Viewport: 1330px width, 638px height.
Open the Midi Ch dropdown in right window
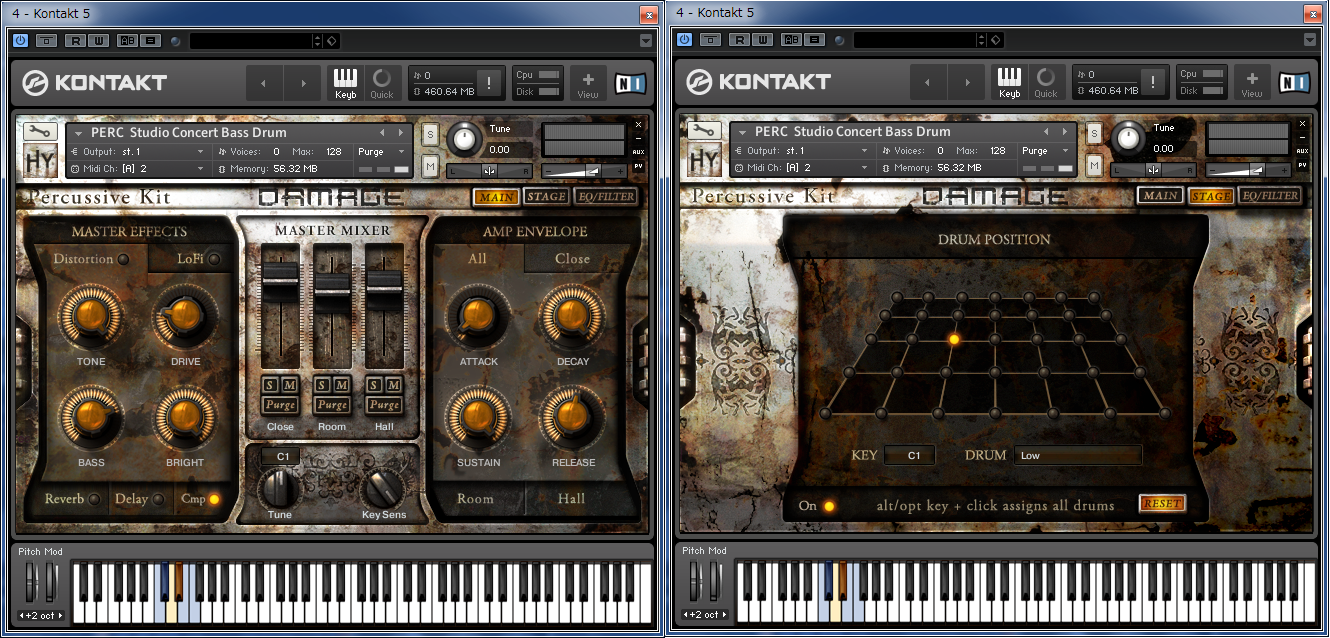803,168
